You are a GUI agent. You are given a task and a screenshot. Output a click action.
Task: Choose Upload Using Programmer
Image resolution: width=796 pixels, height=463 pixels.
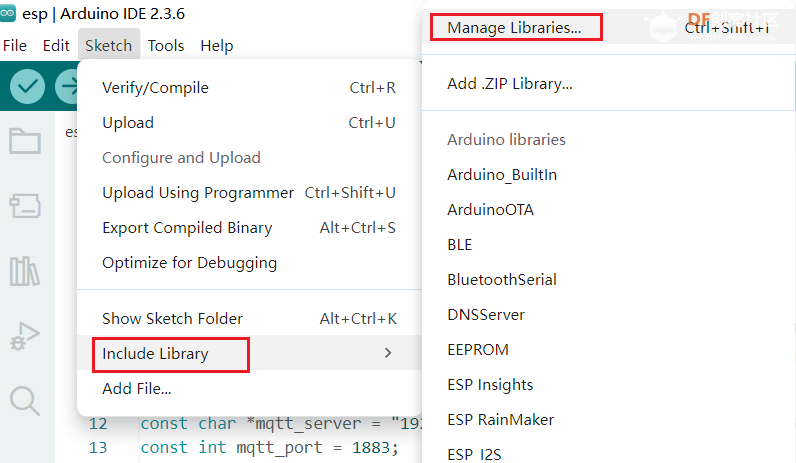click(249, 193)
